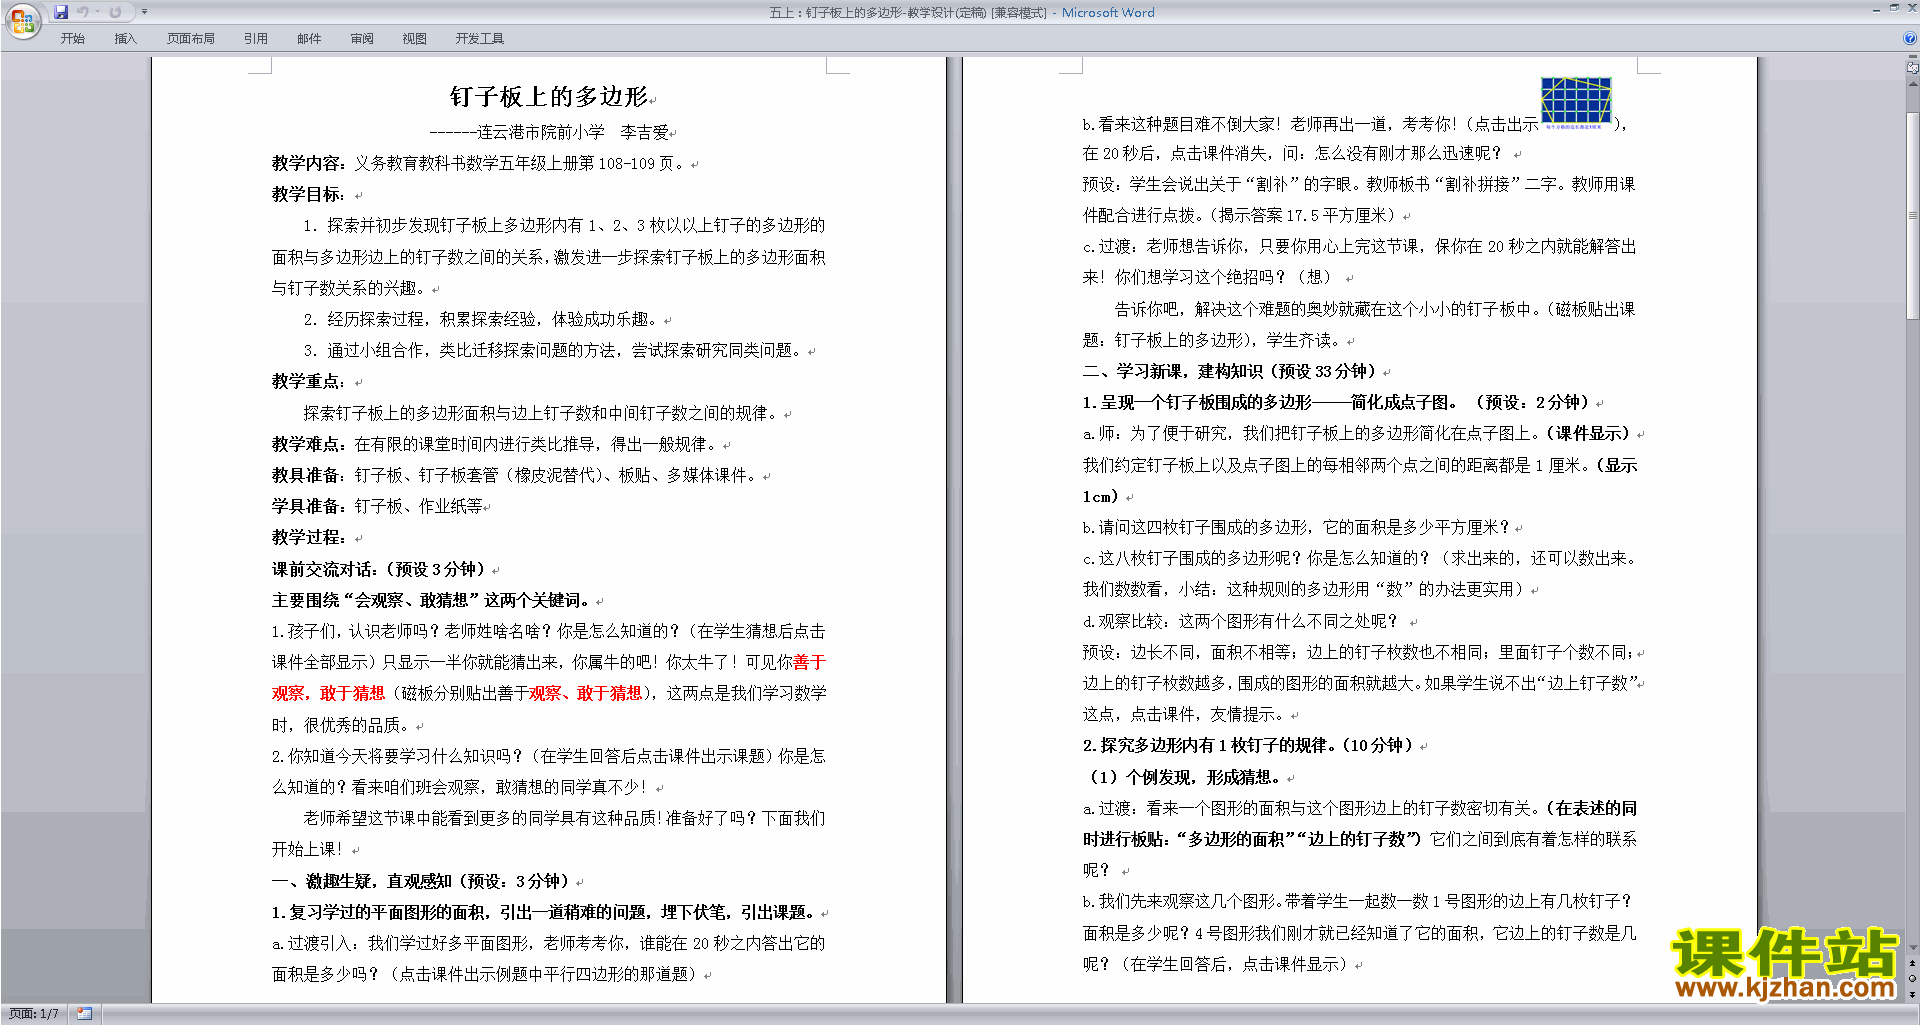The image size is (1920, 1025).
Task: Click the vertical scrollbar down arrow
Action: pos(1913,948)
